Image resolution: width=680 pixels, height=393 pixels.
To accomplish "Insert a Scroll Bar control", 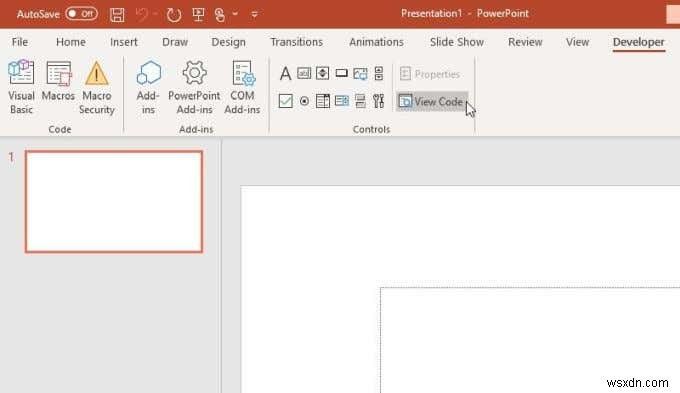I will 379,73.
